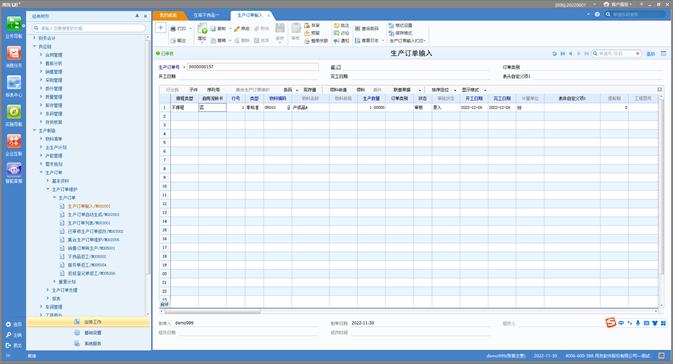Screen dimensions: 673x364
Task: Open 生产订单输入打印 template dropdown
Action: coord(407,41)
